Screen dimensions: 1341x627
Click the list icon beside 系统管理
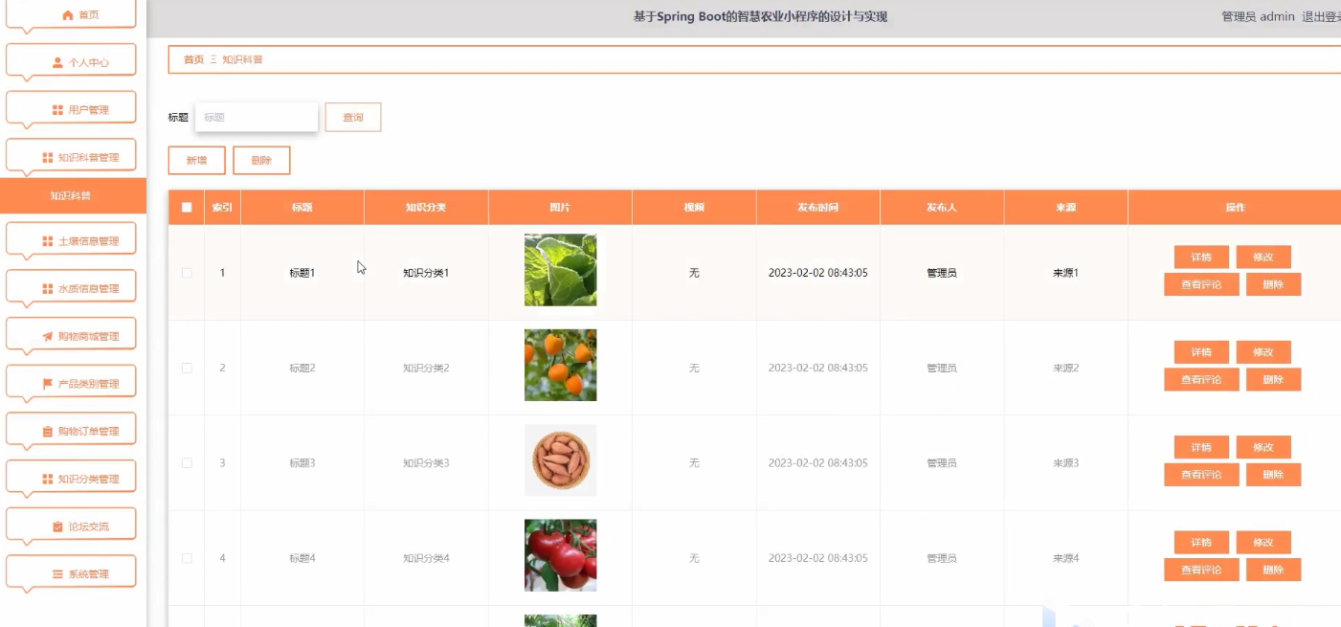coord(58,574)
